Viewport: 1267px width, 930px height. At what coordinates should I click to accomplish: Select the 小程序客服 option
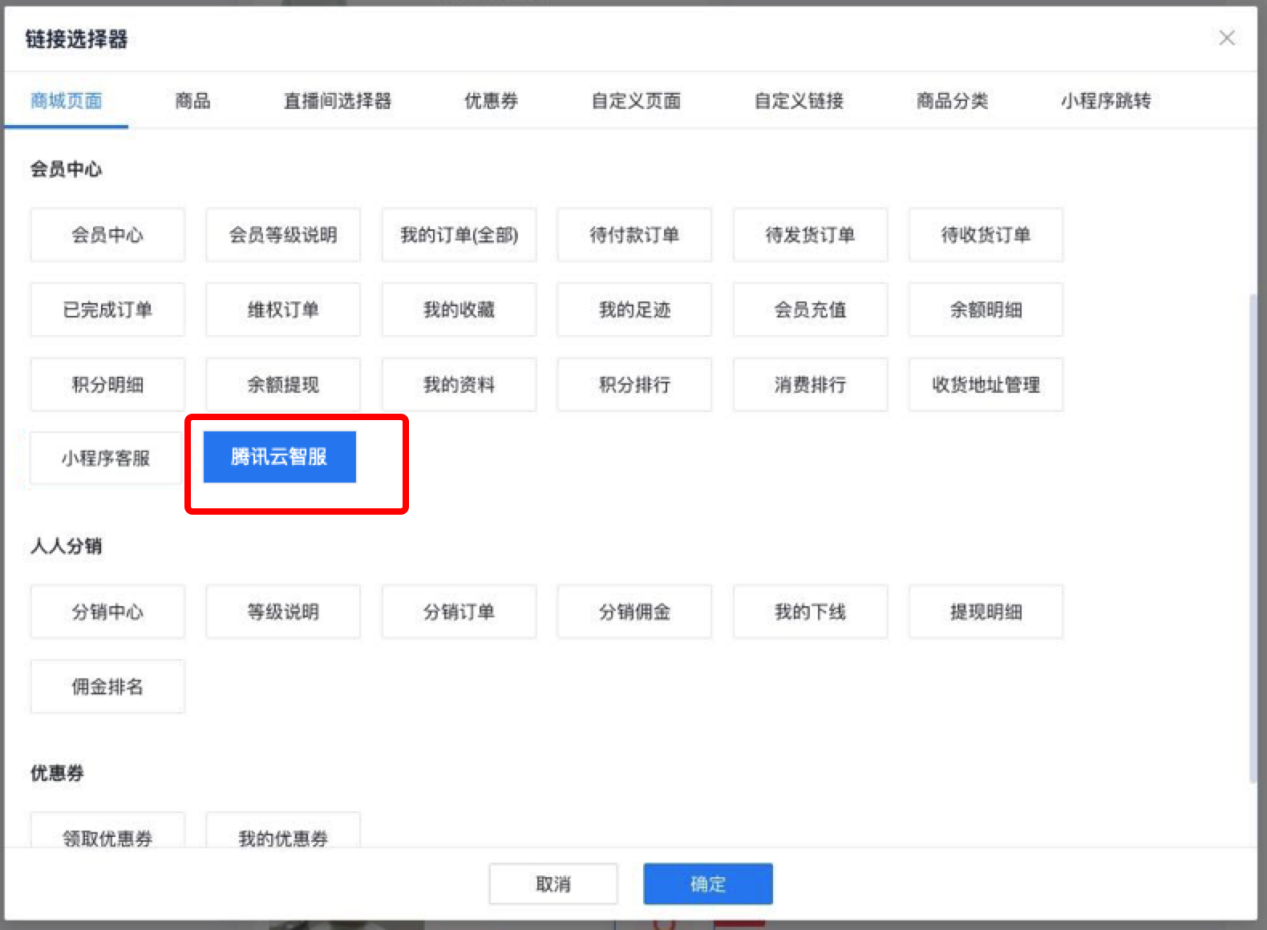click(105, 459)
